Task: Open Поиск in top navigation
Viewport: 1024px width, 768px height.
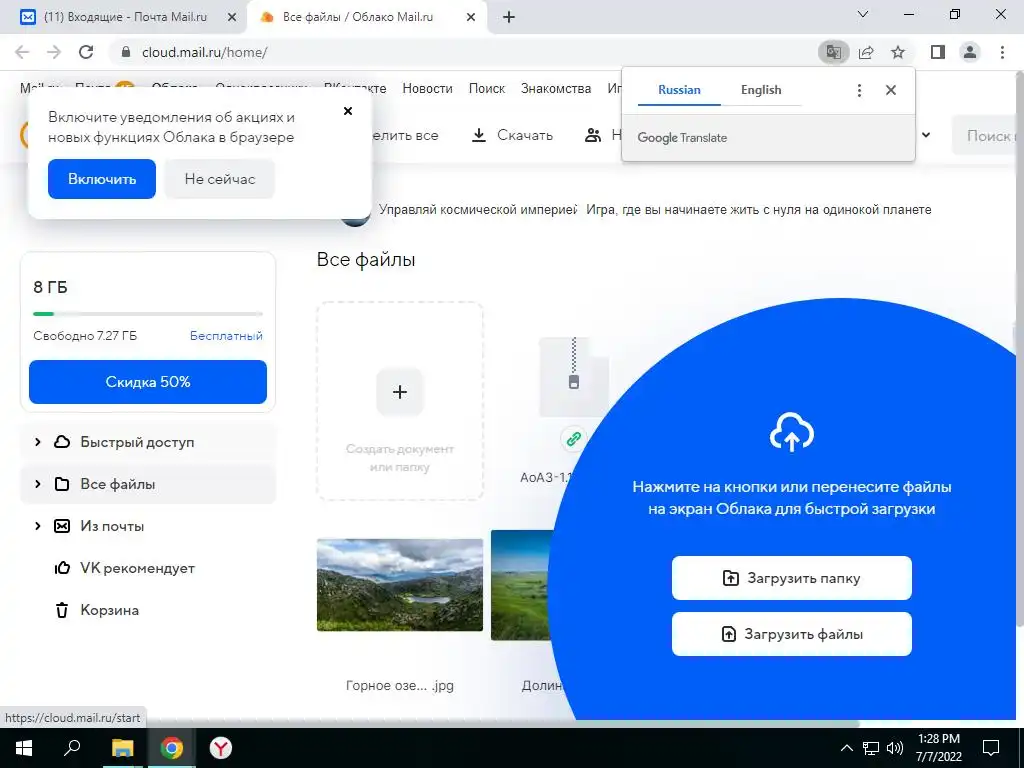Action: [487, 88]
